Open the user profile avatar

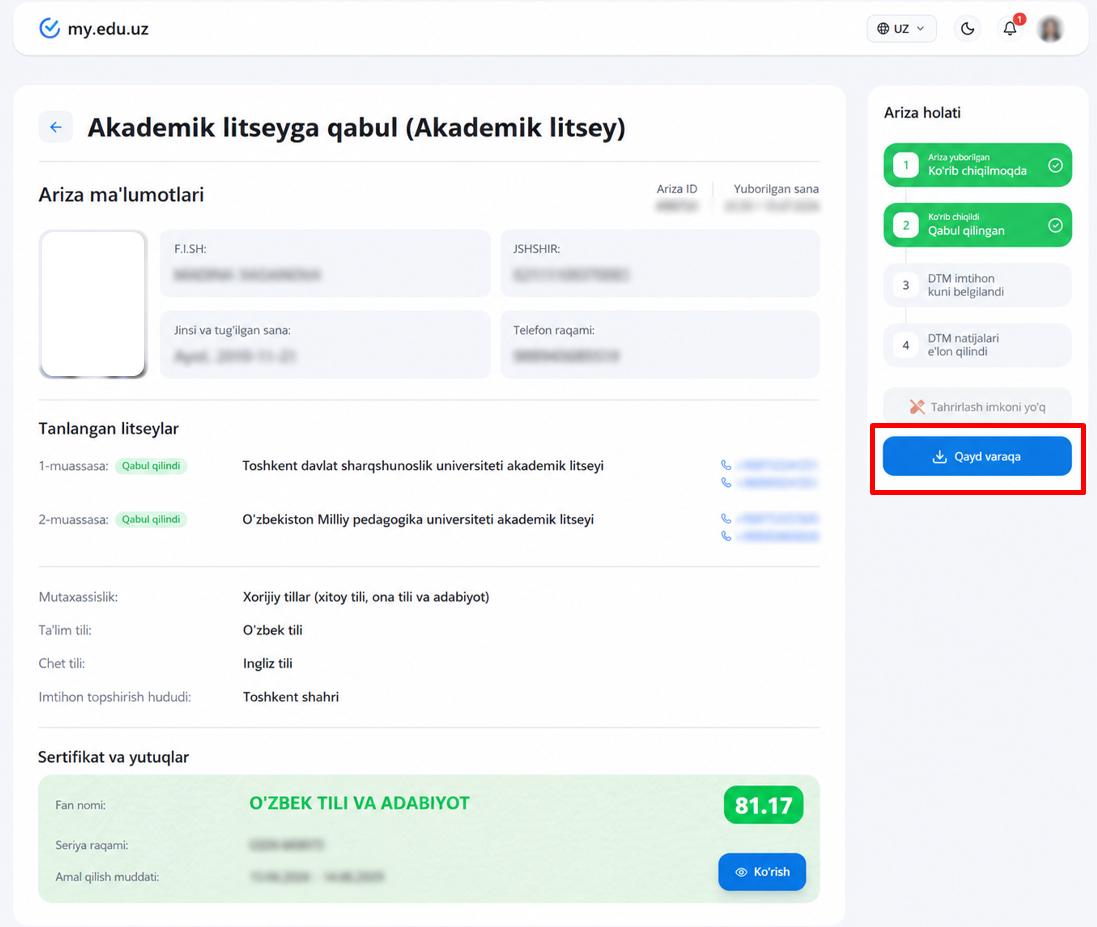tap(1050, 29)
